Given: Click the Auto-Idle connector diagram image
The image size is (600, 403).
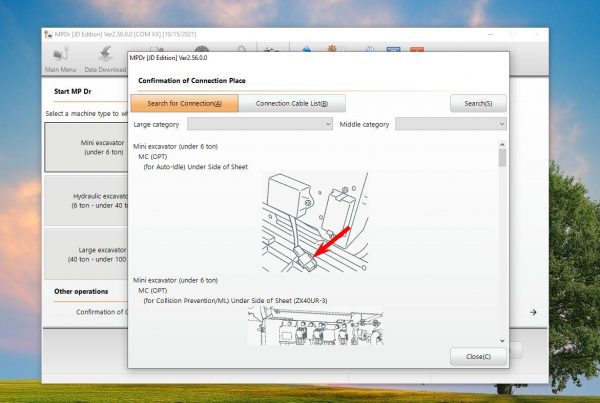Looking at the screenshot, I should pos(315,222).
